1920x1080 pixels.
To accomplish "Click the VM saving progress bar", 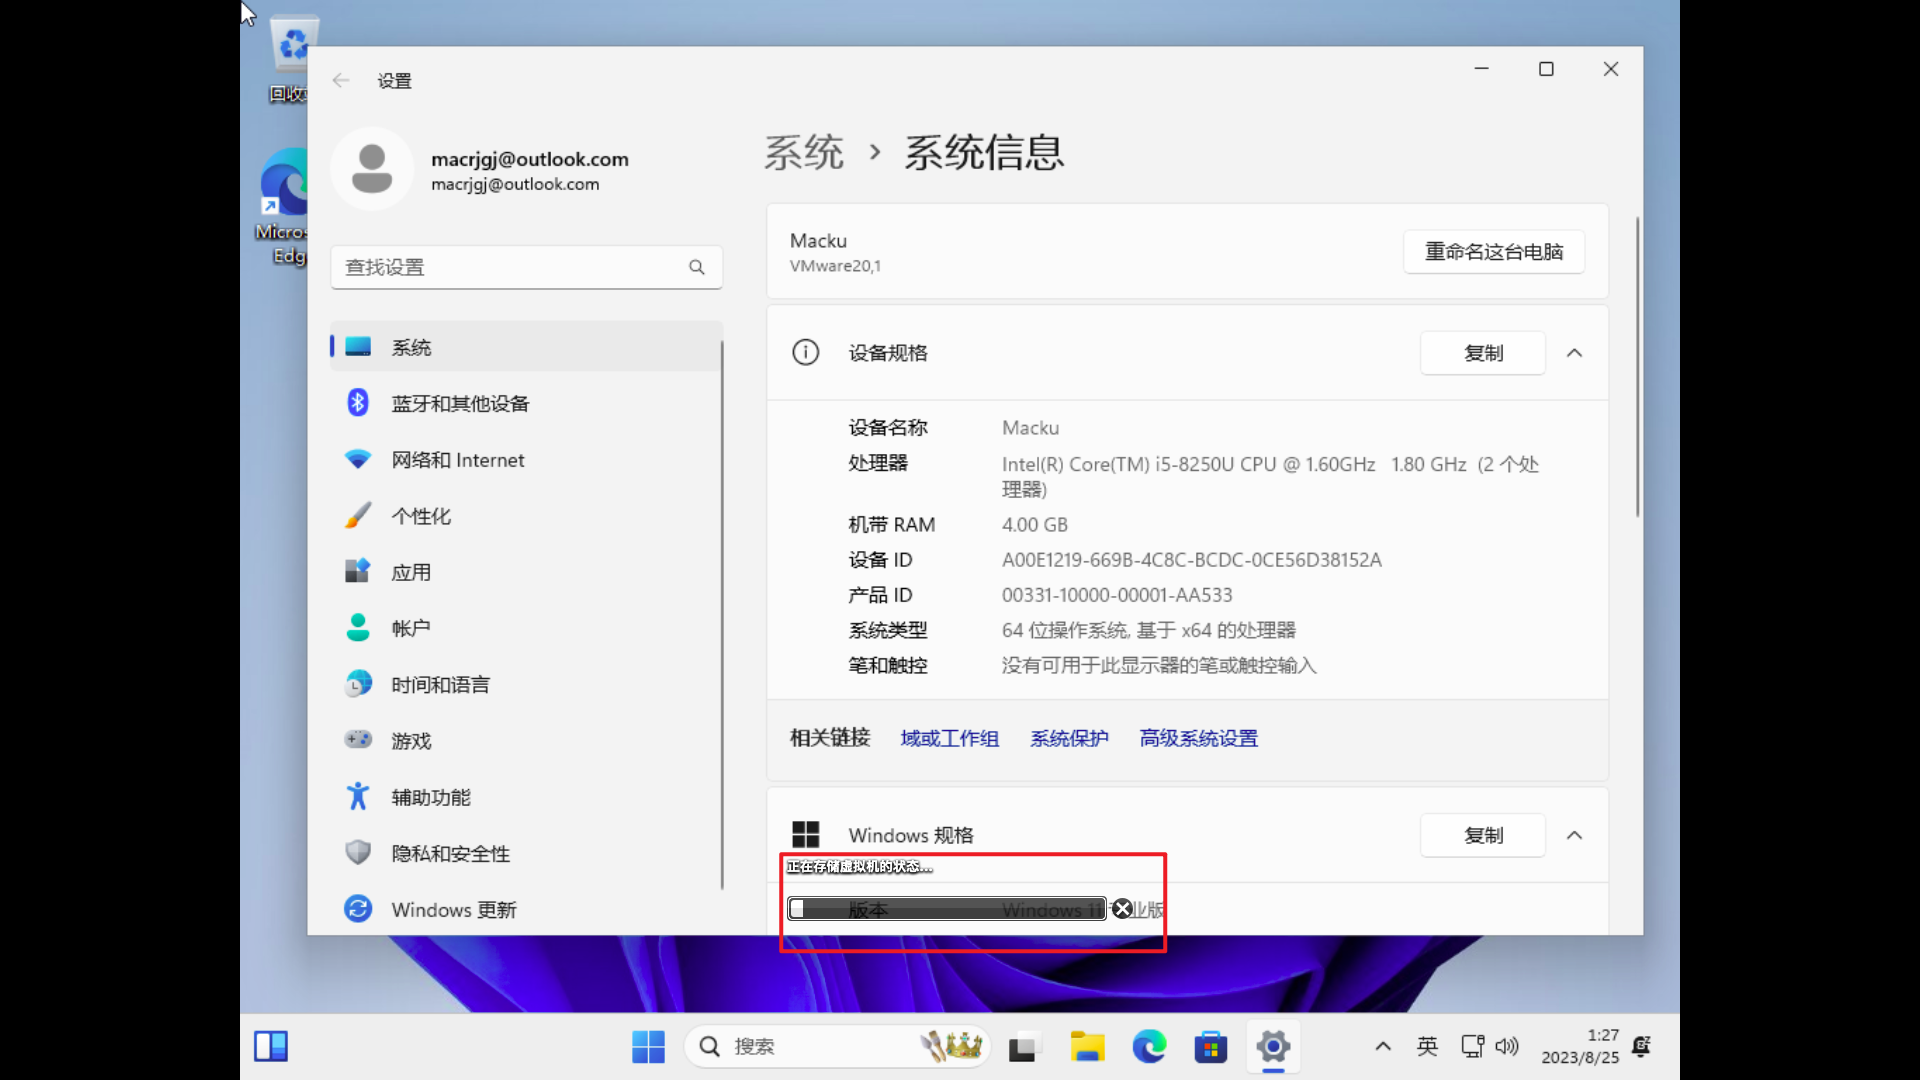I will point(947,908).
